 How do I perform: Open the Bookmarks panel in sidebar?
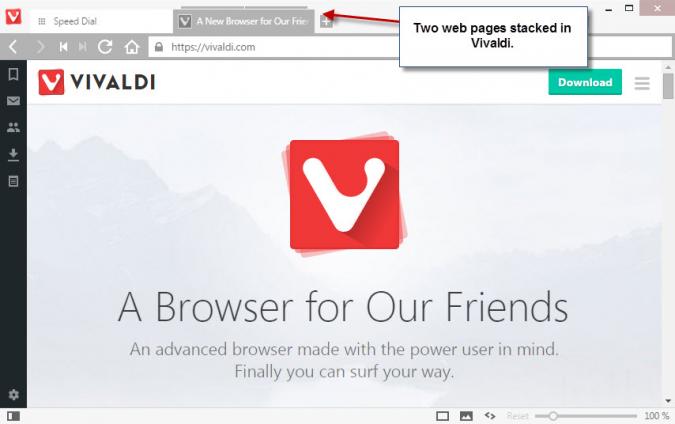tap(13, 74)
